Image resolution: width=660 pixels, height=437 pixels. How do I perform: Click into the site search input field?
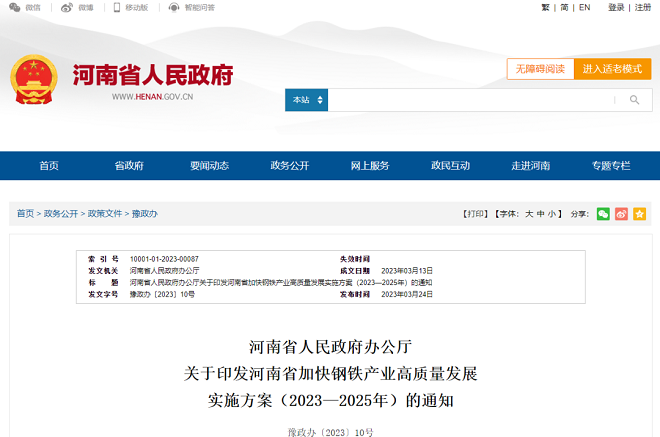coord(470,100)
